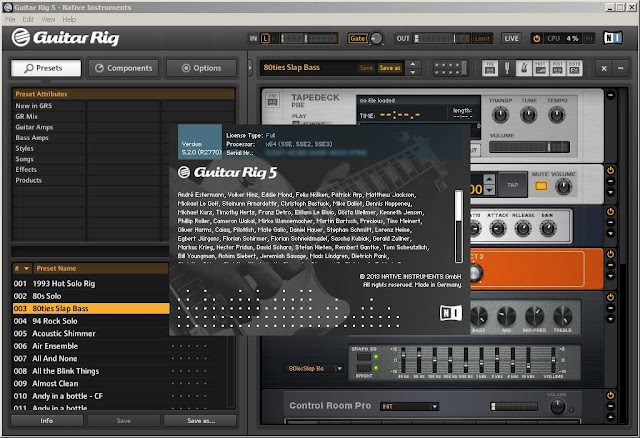
Task: Switch to the Presets tab
Action: pos(46,68)
